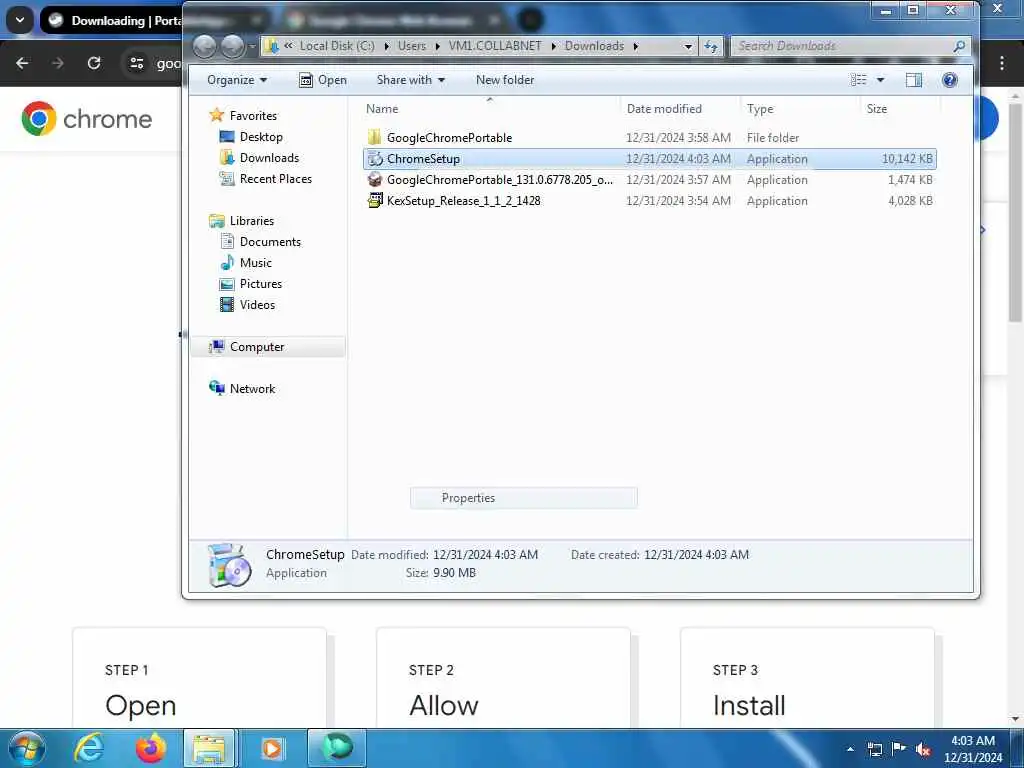Expand address bar previous locations dropdown

(688, 46)
